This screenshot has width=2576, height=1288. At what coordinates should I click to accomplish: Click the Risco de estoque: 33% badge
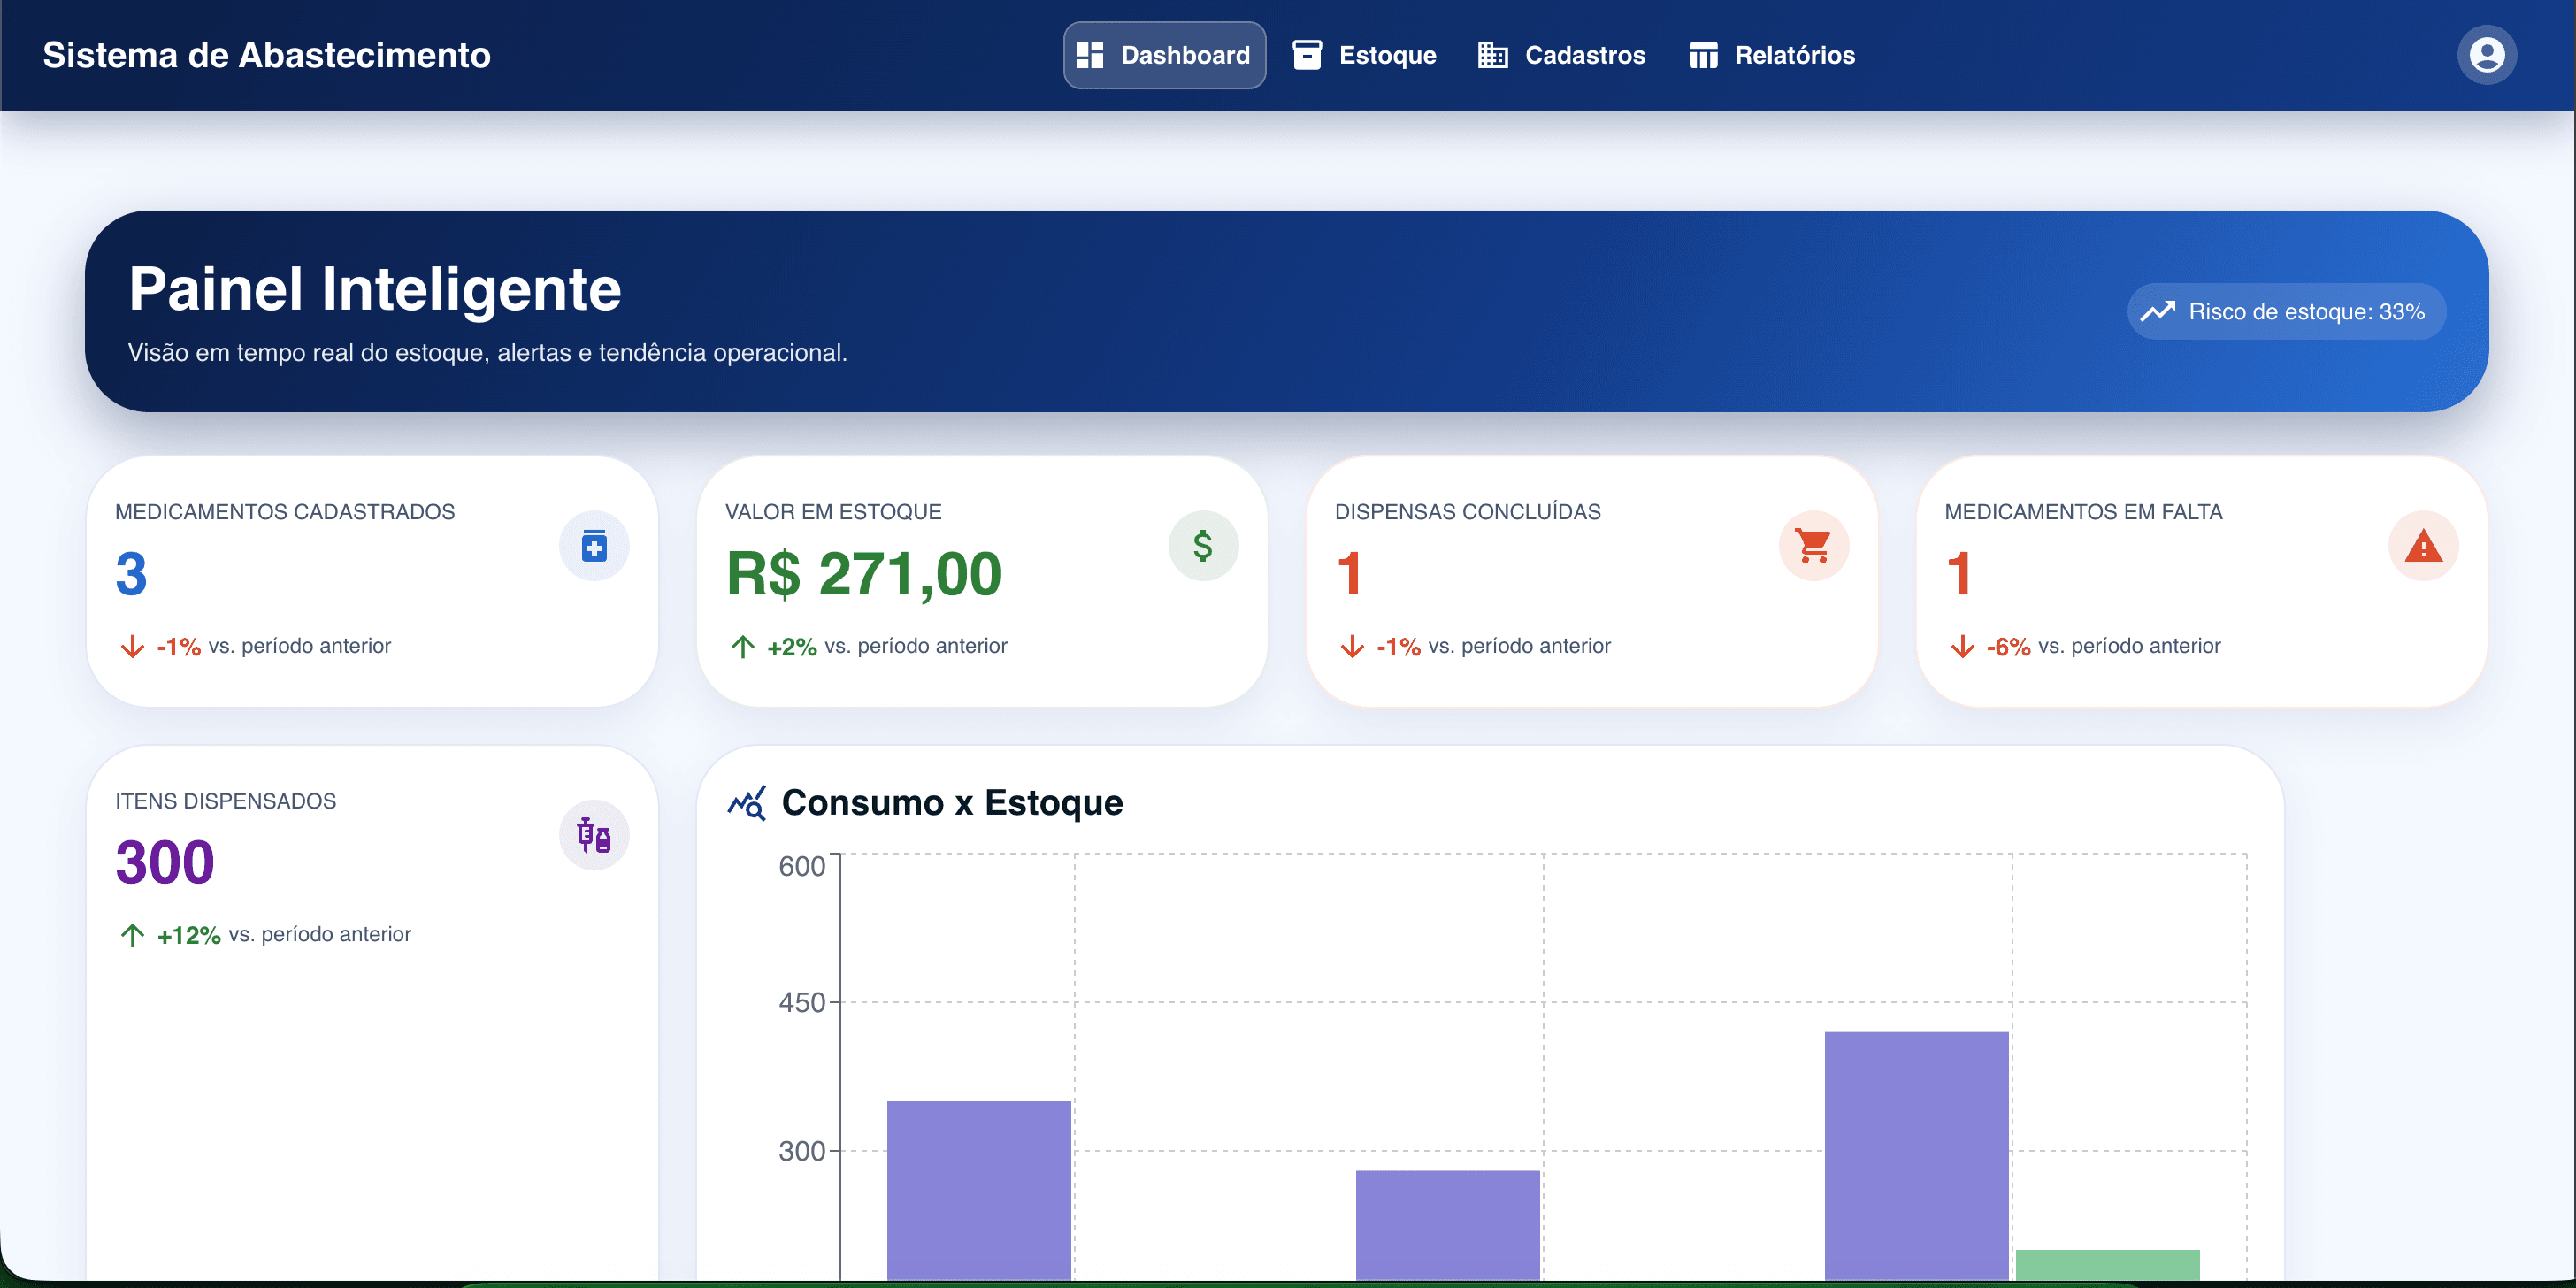click(2286, 312)
